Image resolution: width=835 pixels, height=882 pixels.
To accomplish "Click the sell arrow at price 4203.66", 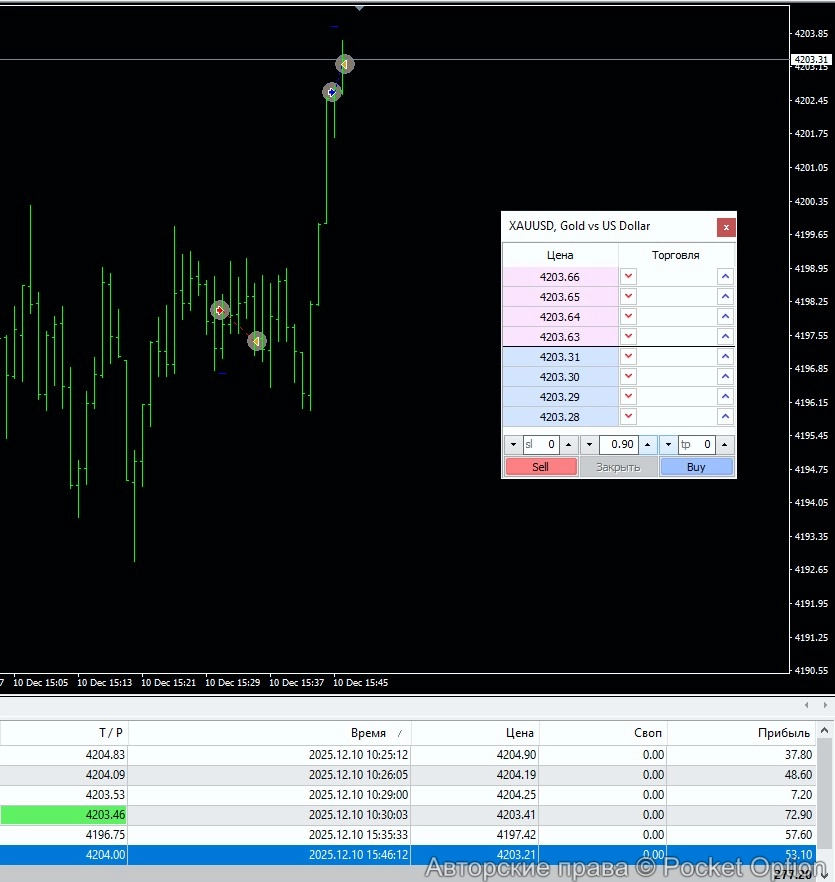I will tap(628, 277).
